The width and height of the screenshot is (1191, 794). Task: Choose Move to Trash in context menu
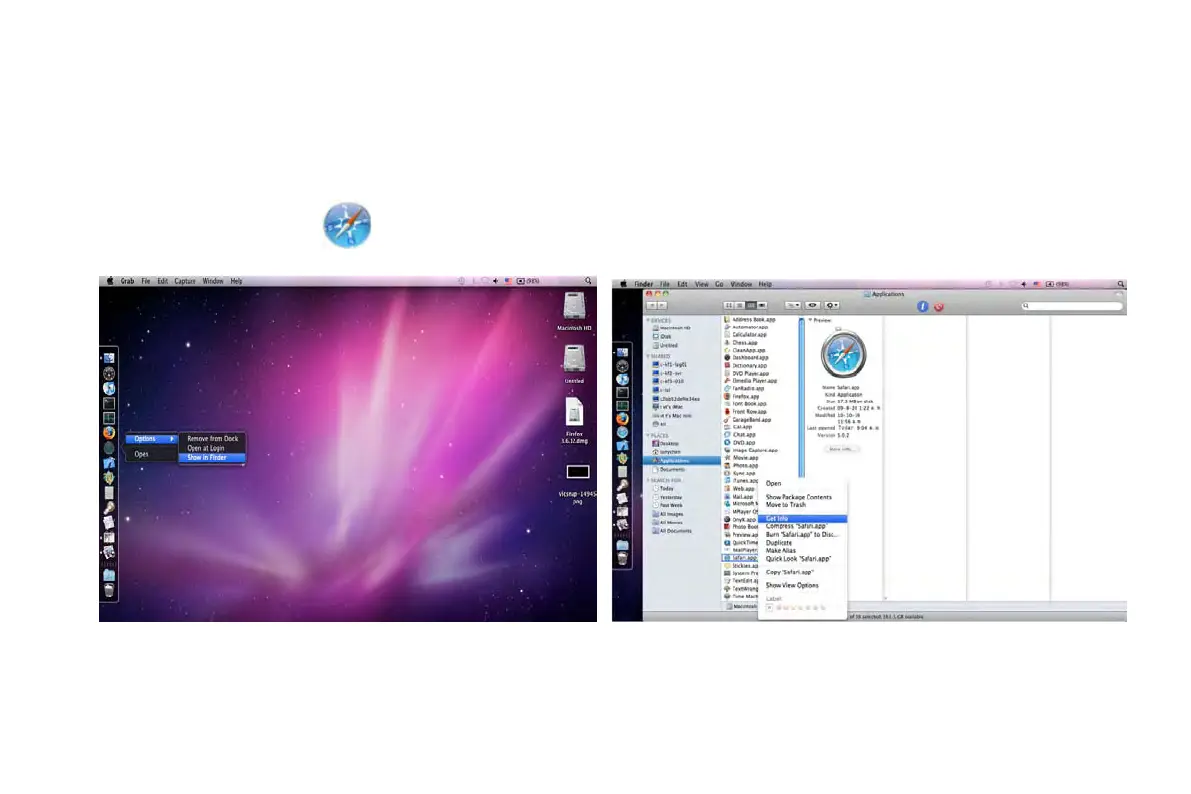pyautogui.click(x=786, y=505)
